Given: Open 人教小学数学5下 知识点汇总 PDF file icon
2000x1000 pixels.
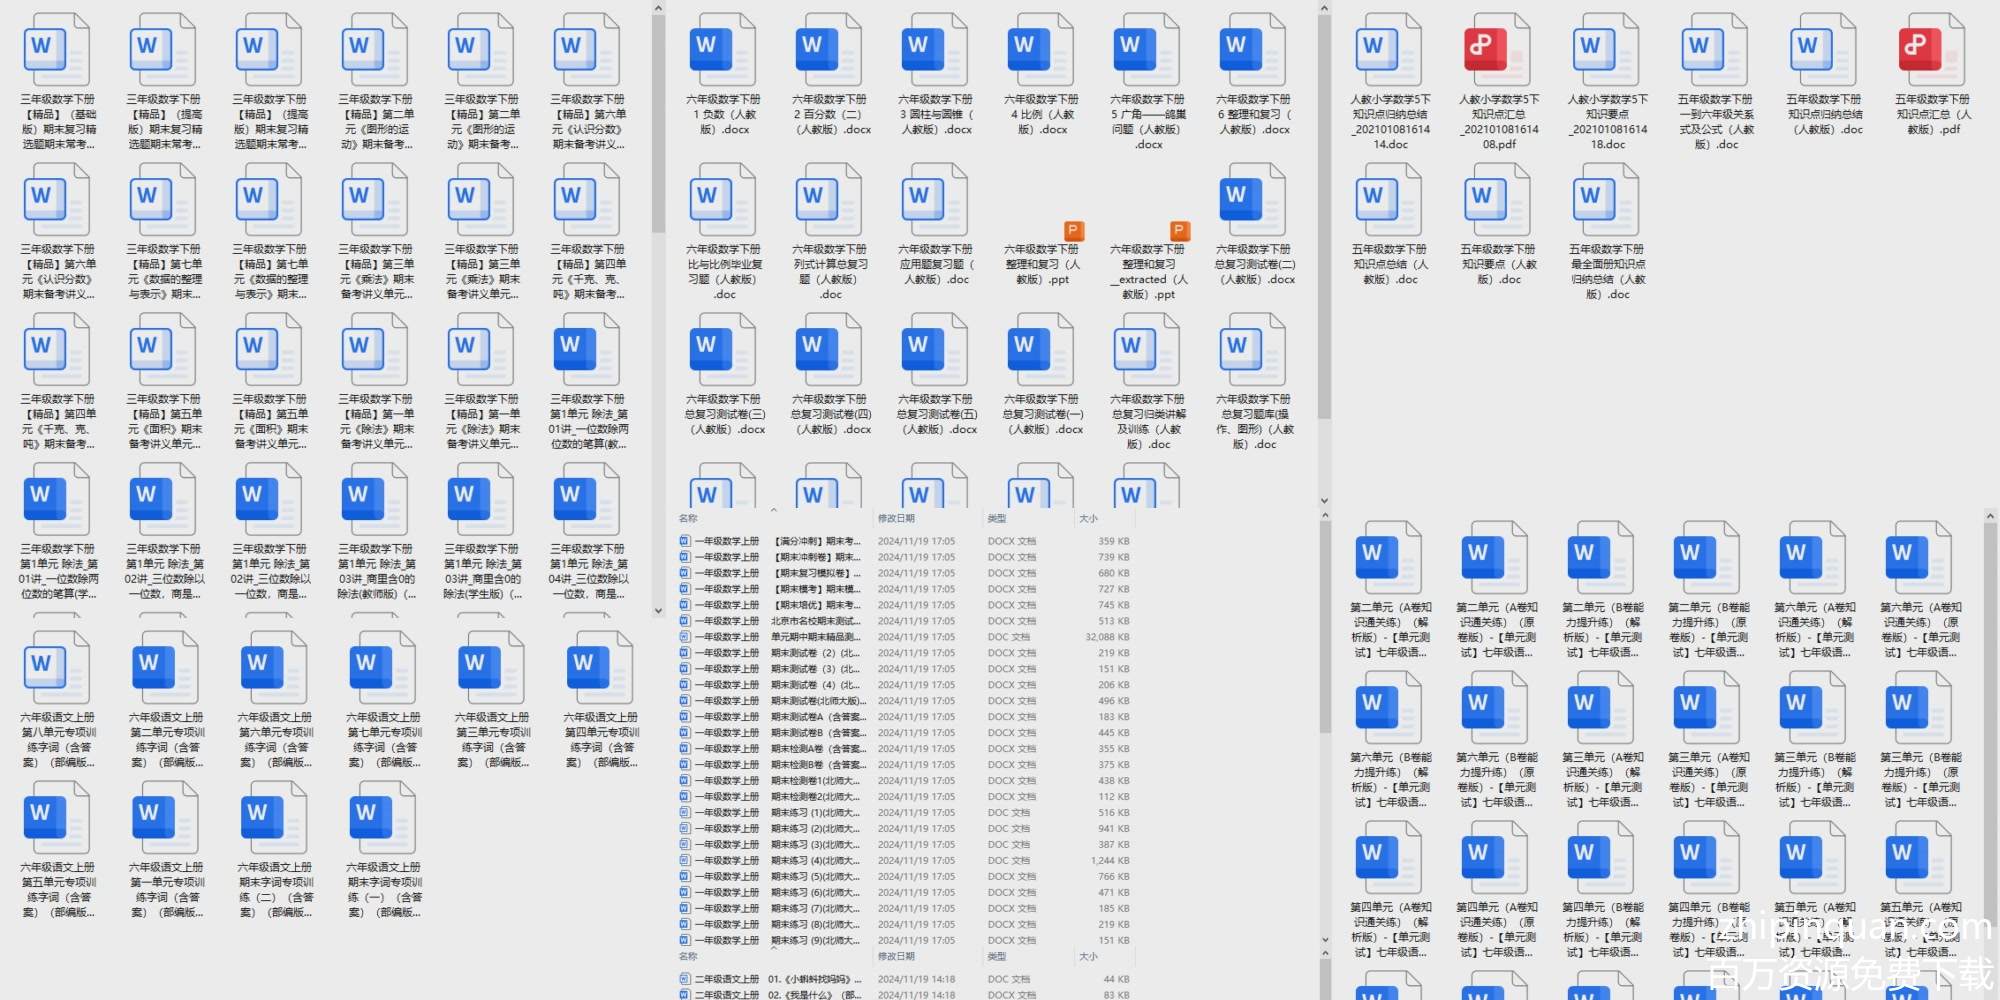Looking at the screenshot, I should 1498,49.
